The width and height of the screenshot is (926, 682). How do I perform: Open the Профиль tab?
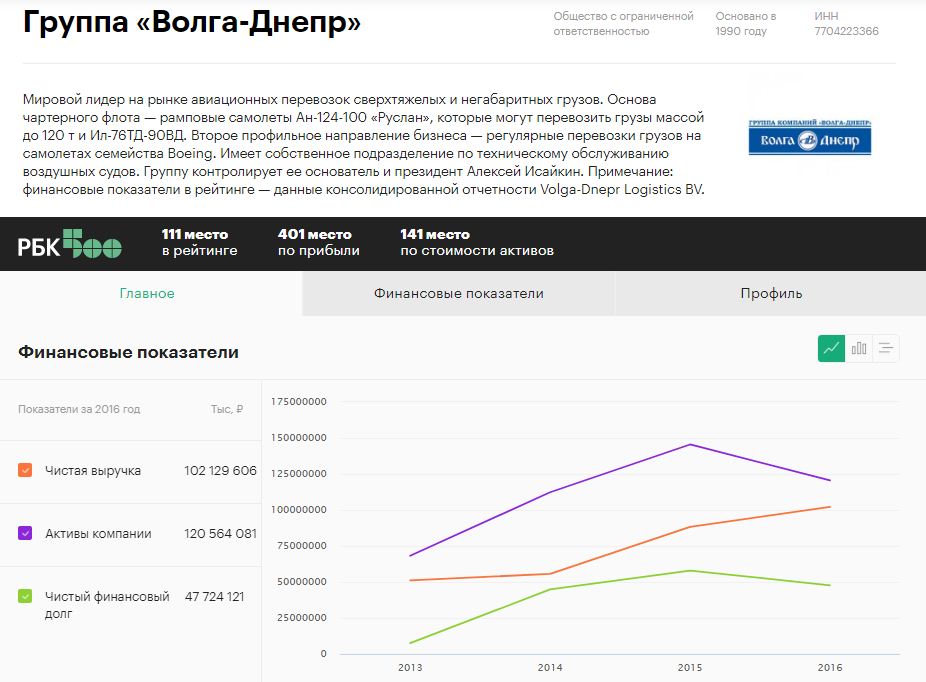click(x=770, y=293)
